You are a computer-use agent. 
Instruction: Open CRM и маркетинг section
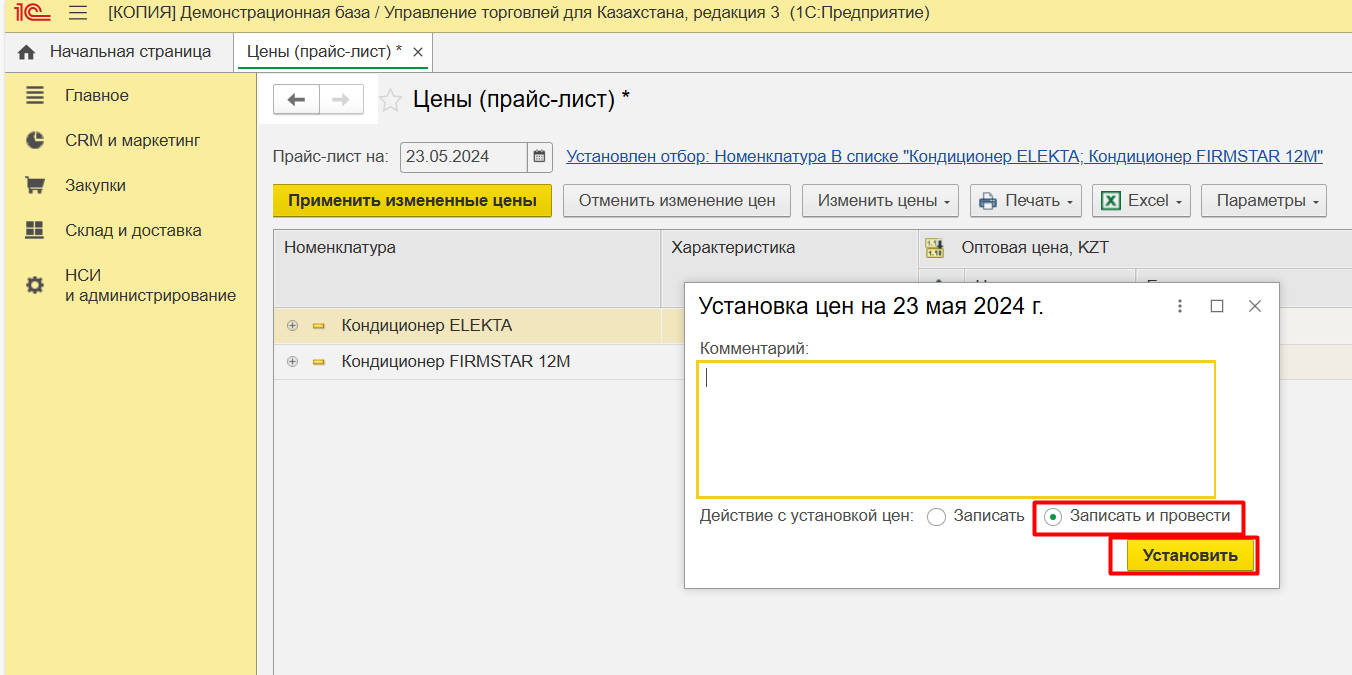pyautogui.click(x=132, y=141)
